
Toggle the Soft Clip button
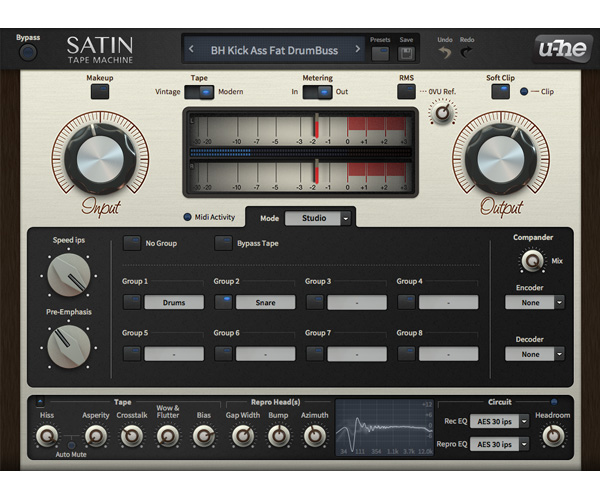pos(501,92)
